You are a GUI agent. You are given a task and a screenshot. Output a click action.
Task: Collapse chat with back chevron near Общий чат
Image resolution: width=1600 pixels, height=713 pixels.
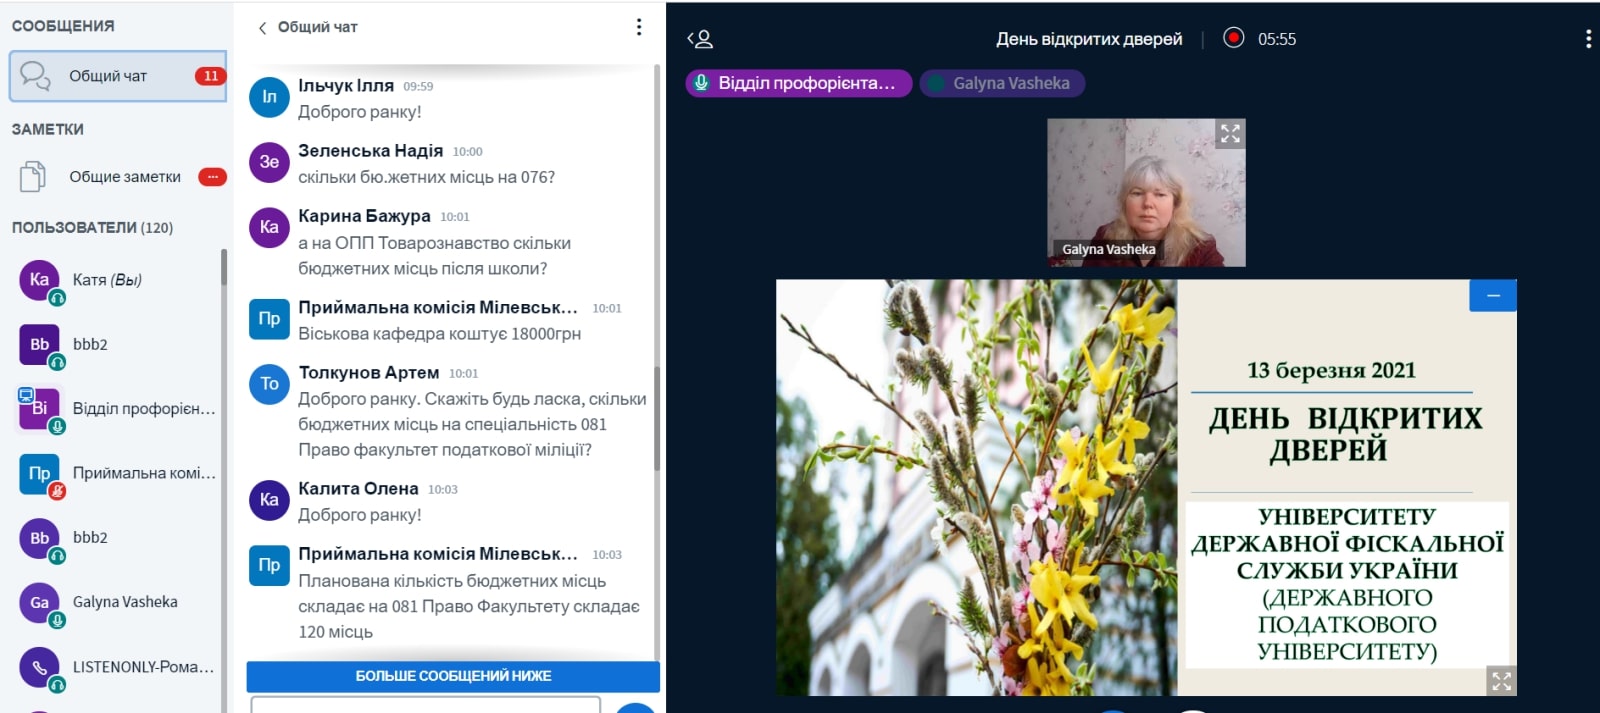click(x=262, y=28)
